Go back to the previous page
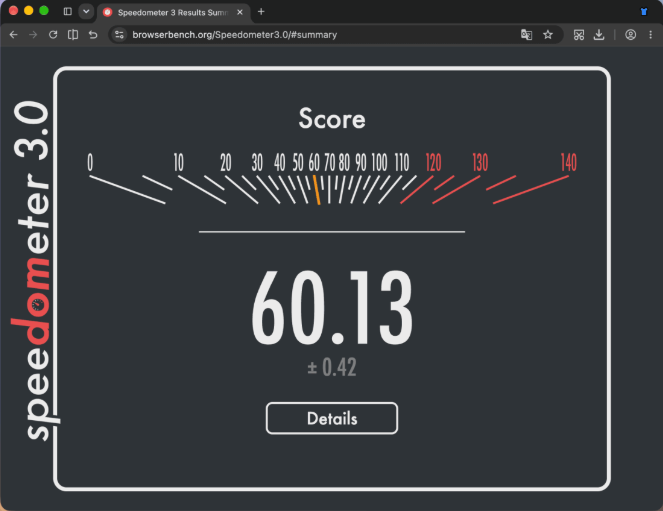The width and height of the screenshot is (663, 511). [x=14, y=35]
